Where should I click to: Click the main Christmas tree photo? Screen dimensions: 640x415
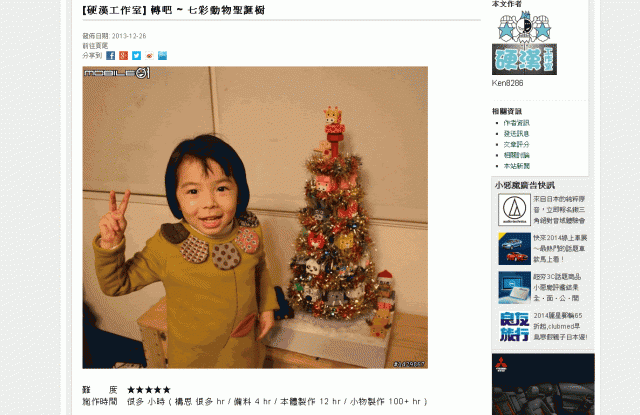click(x=255, y=217)
